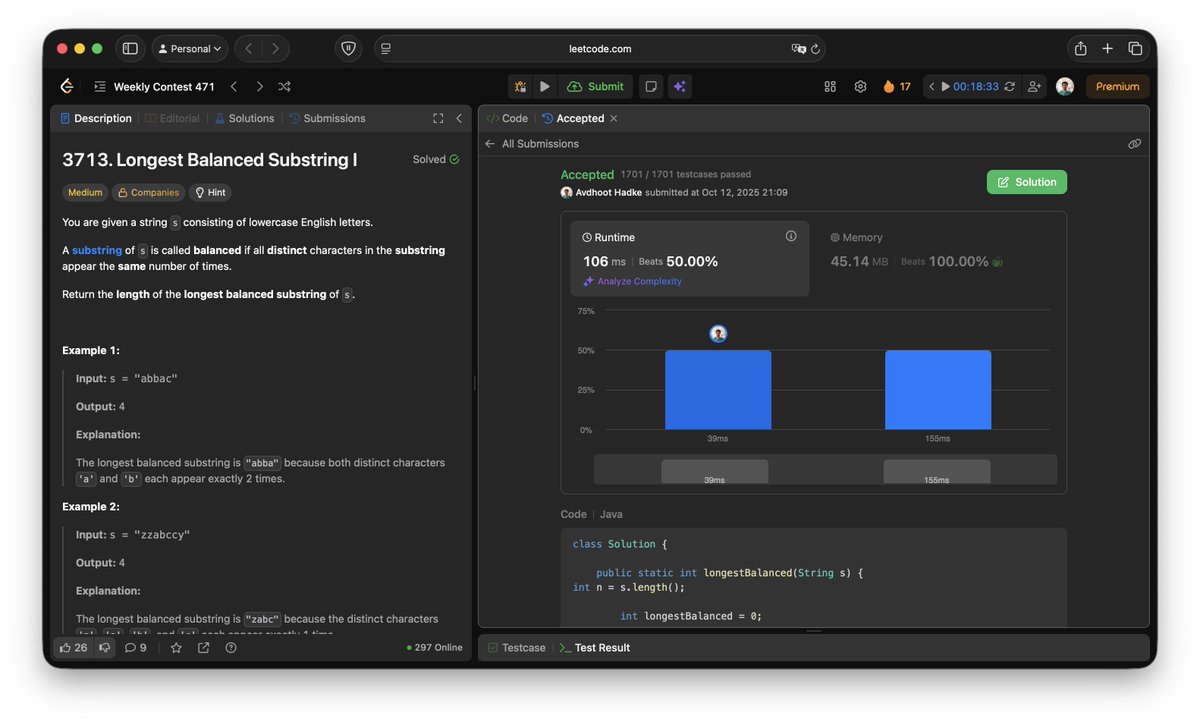Star the problem as favorite
Image resolution: width=1200 pixels, height=725 pixels.
176,648
